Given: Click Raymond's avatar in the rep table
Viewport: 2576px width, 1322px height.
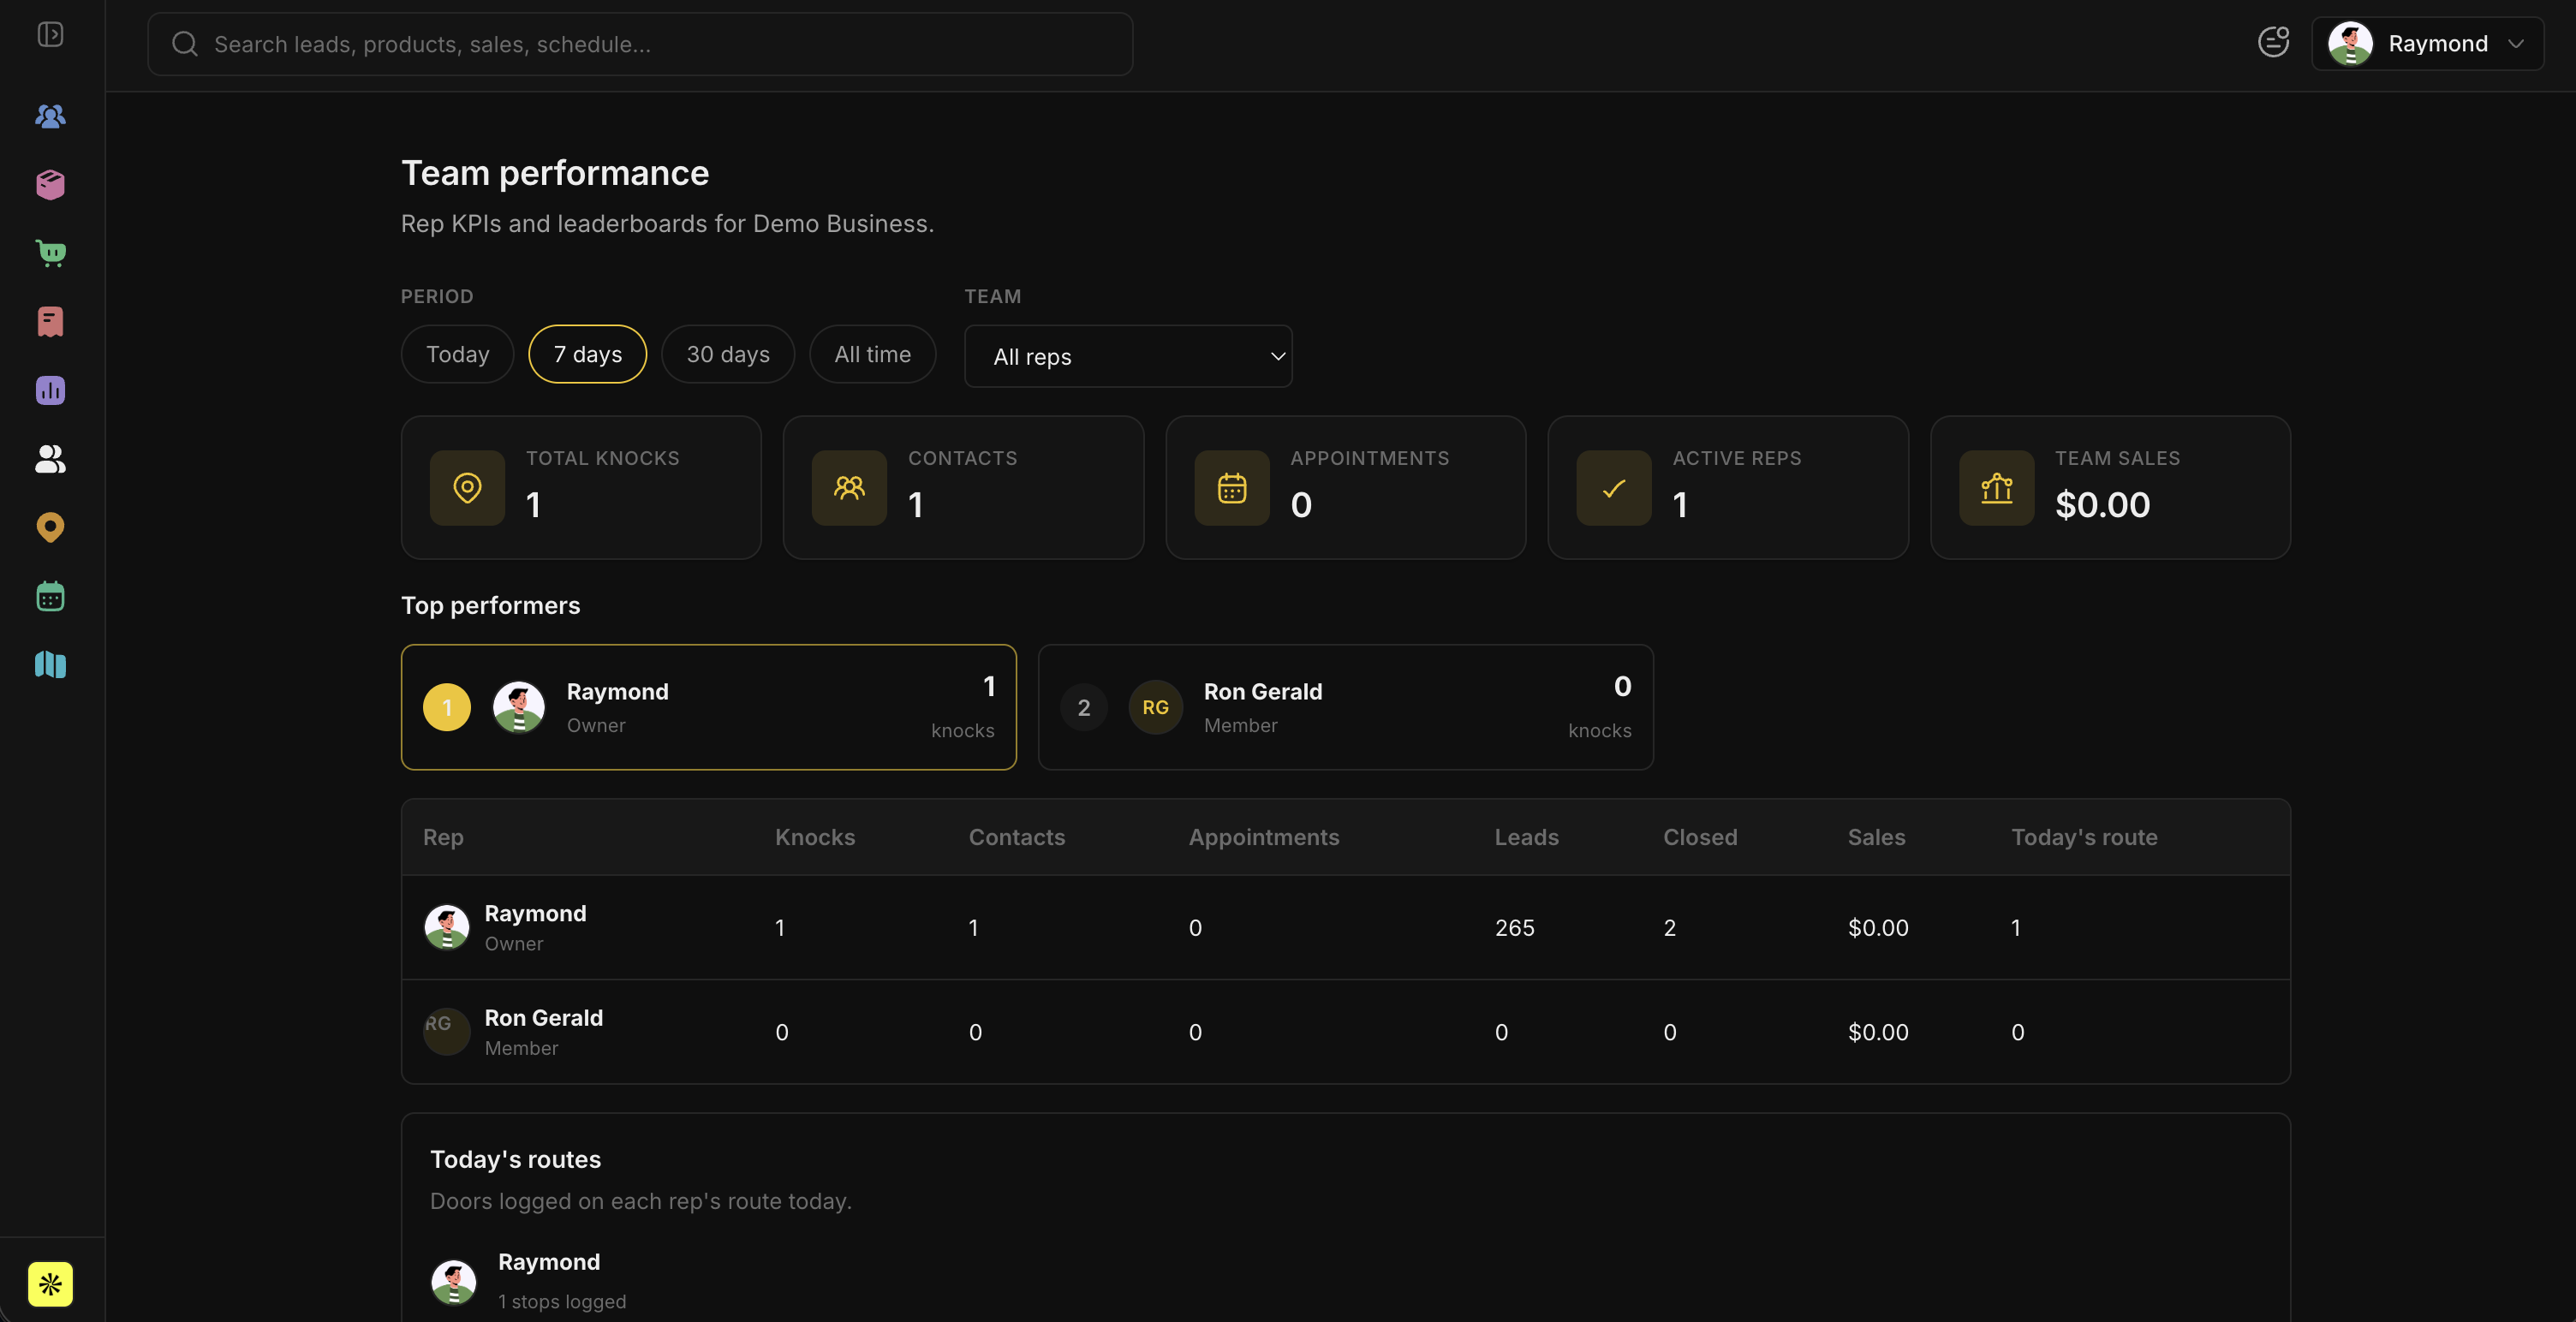Looking at the screenshot, I should [x=447, y=927].
